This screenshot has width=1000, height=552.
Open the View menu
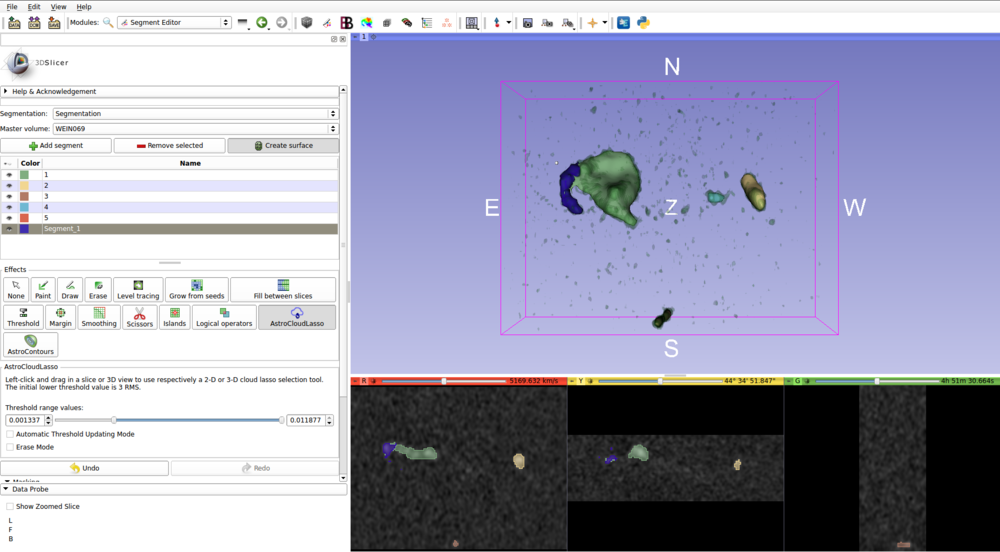[x=59, y=7]
